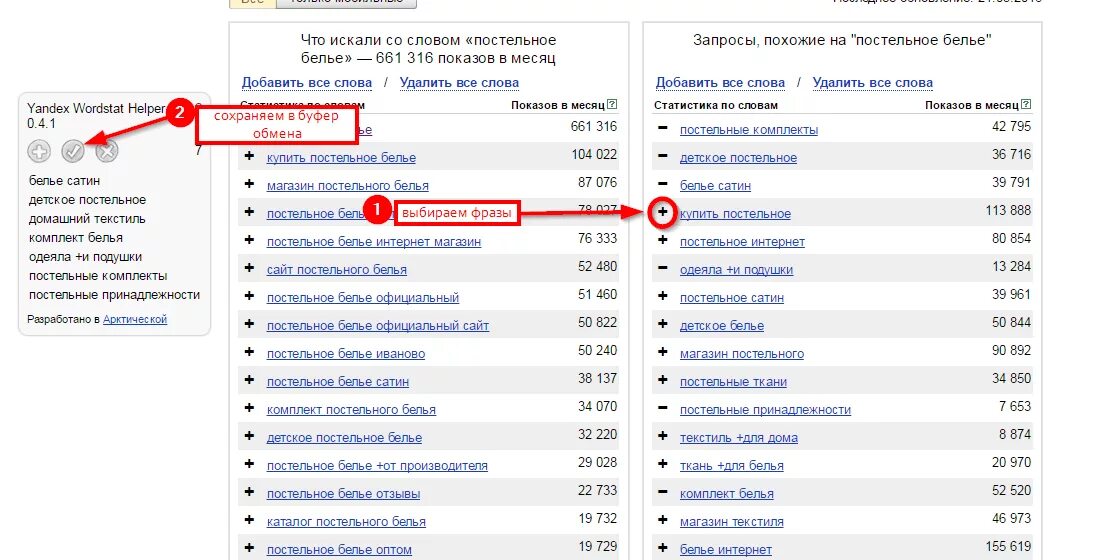Click plus beside 'постельное сатин'

(x=663, y=295)
